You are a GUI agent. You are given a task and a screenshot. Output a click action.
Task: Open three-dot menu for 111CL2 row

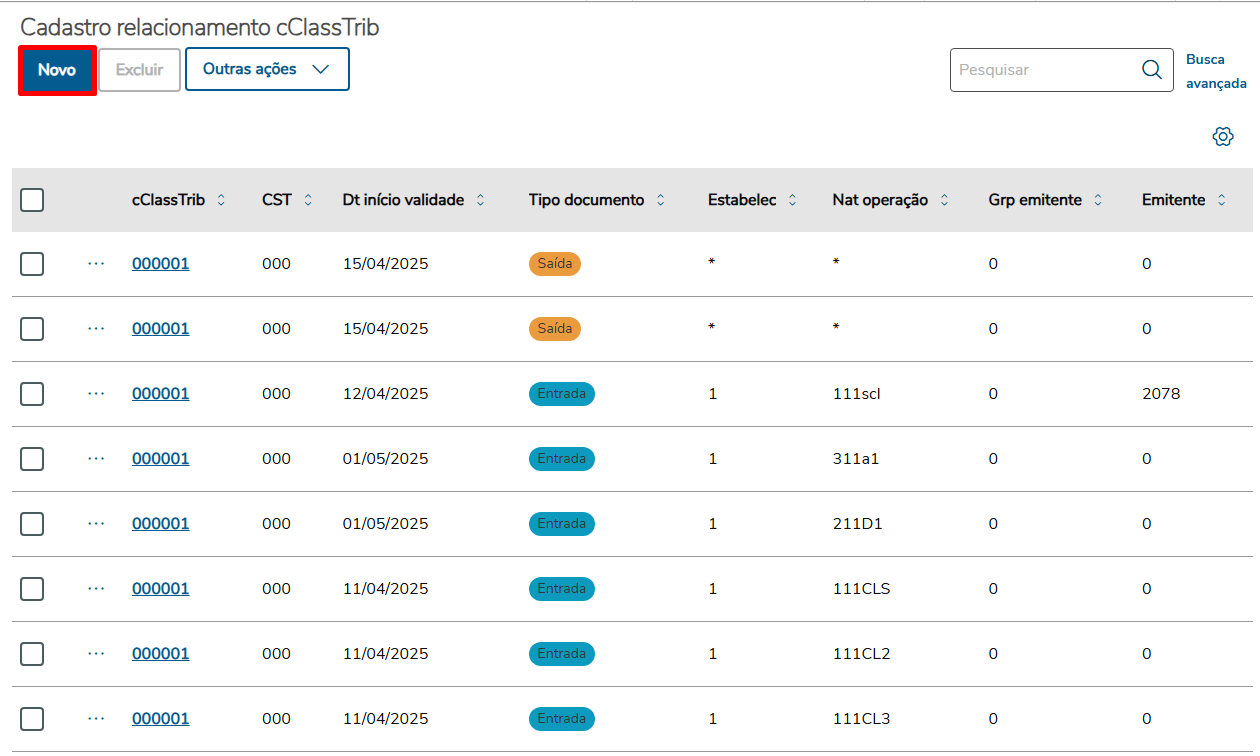click(x=96, y=653)
